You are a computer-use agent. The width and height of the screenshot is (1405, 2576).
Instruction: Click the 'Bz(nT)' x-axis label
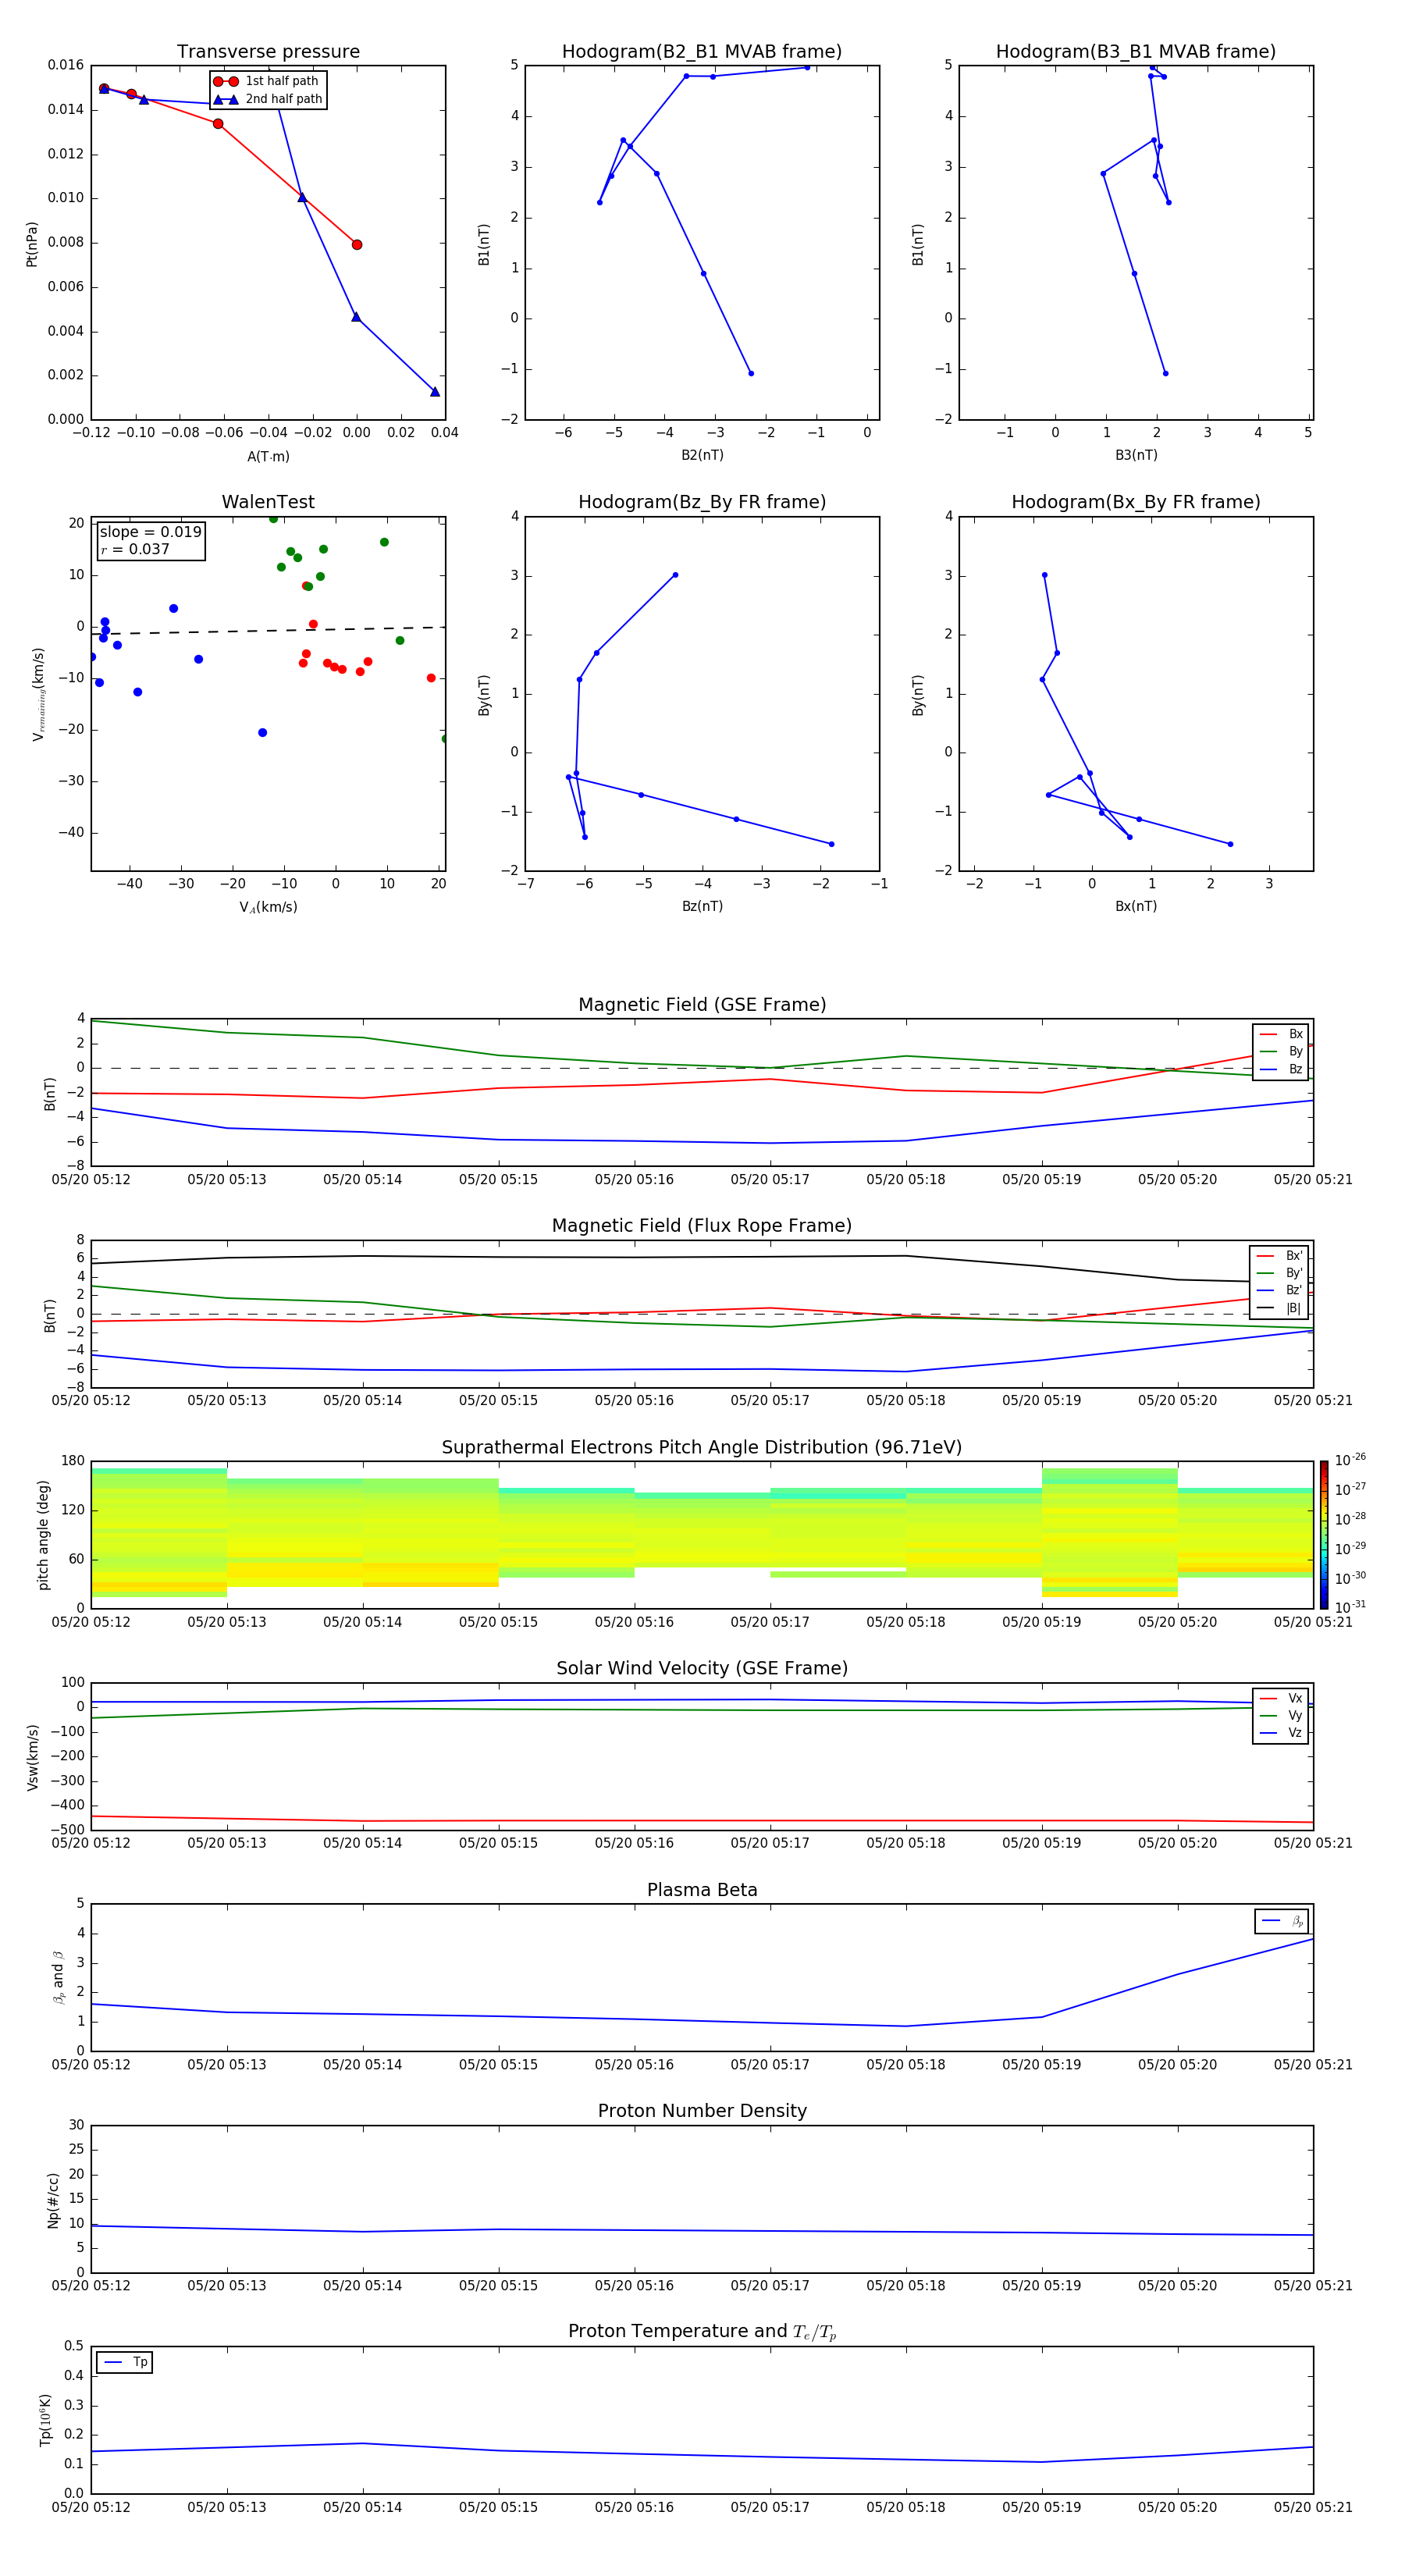pyautogui.click(x=702, y=907)
